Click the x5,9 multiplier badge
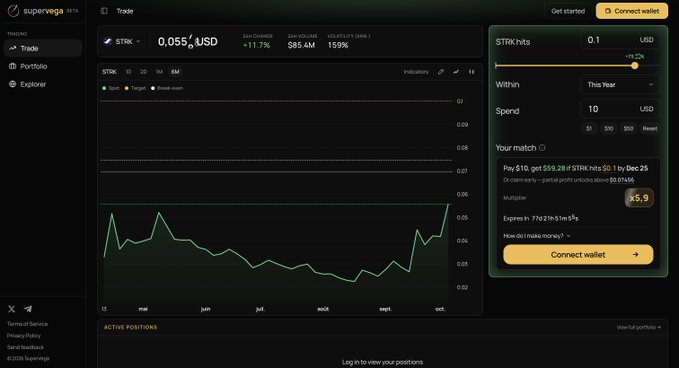679x368 pixels. pos(639,198)
